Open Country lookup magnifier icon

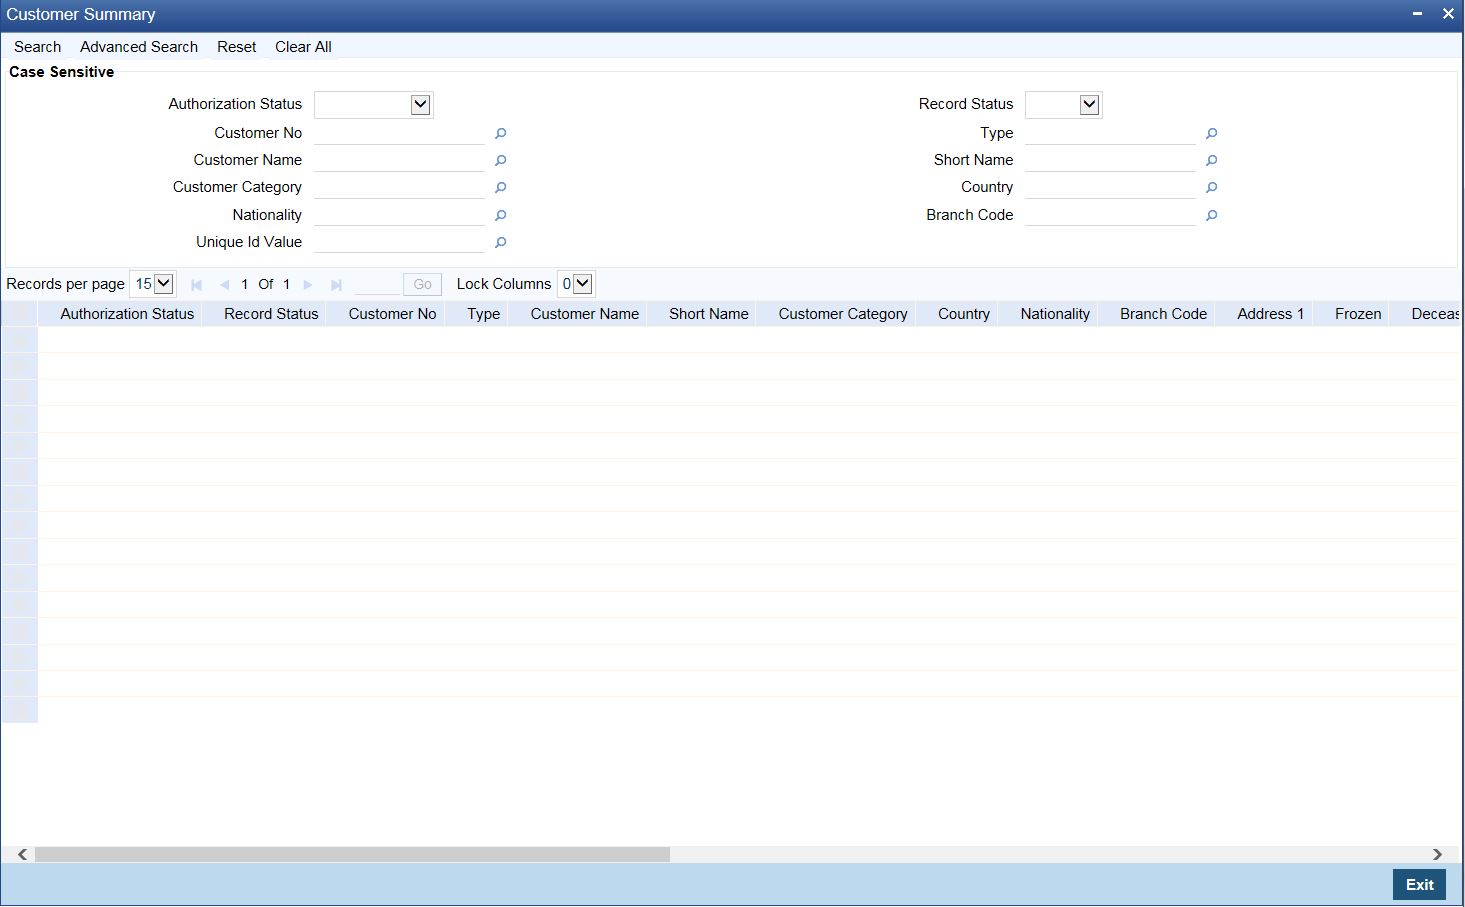tap(1211, 187)
